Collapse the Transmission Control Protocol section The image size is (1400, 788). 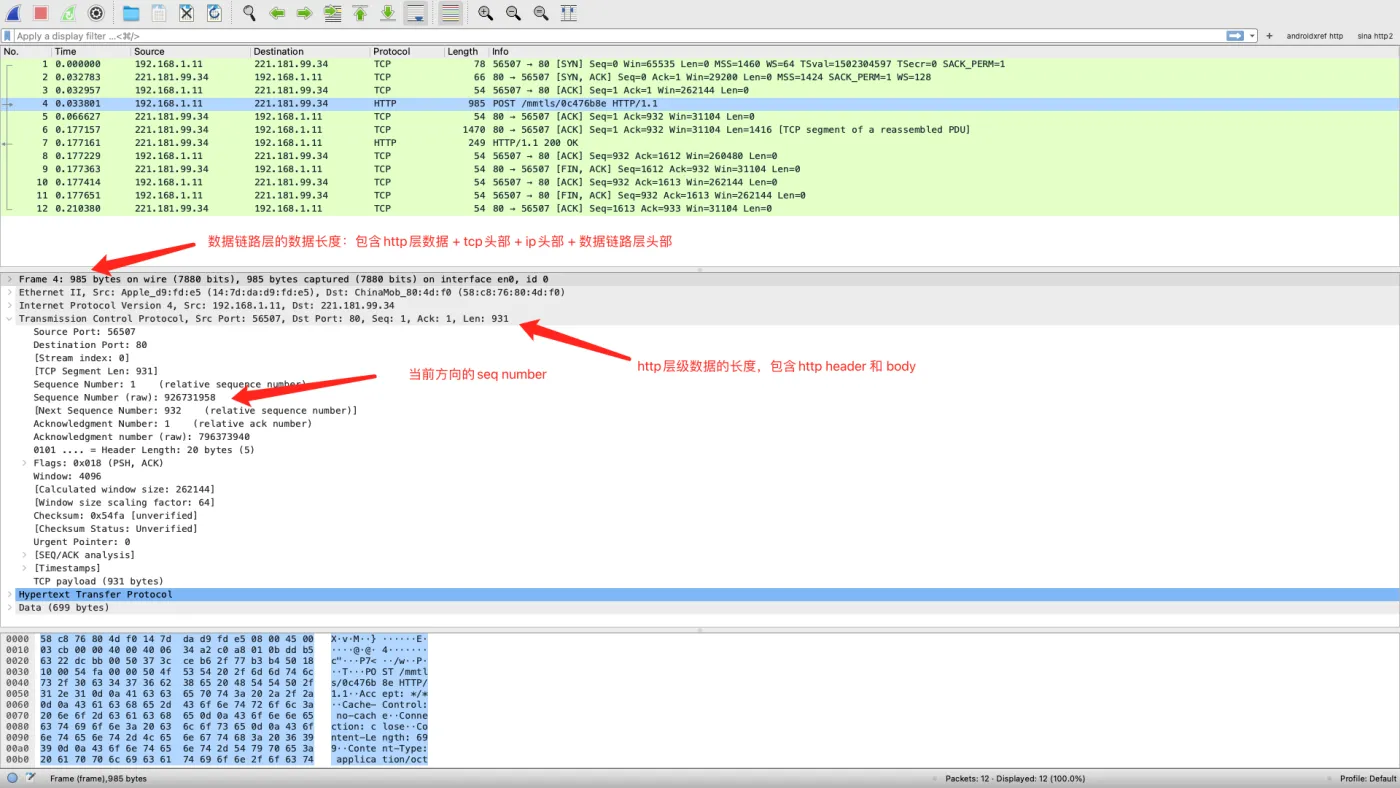coord(9,319)
